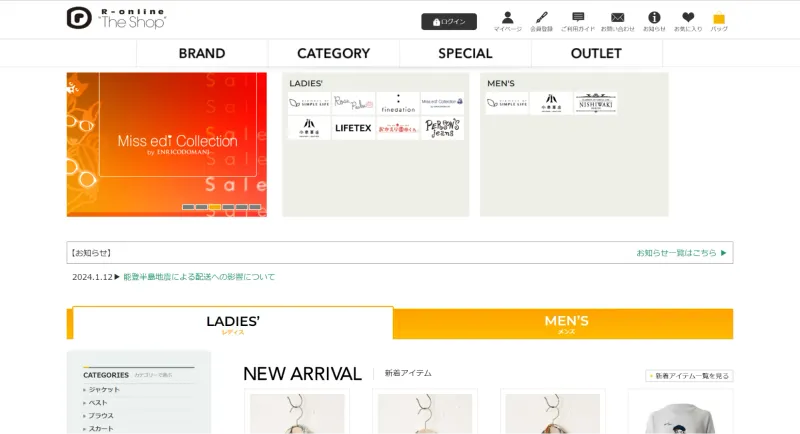The width and height of the screenshot is (800, 434).
Task: Select the LIFETEX brand logo
Action: coord(353,128)
